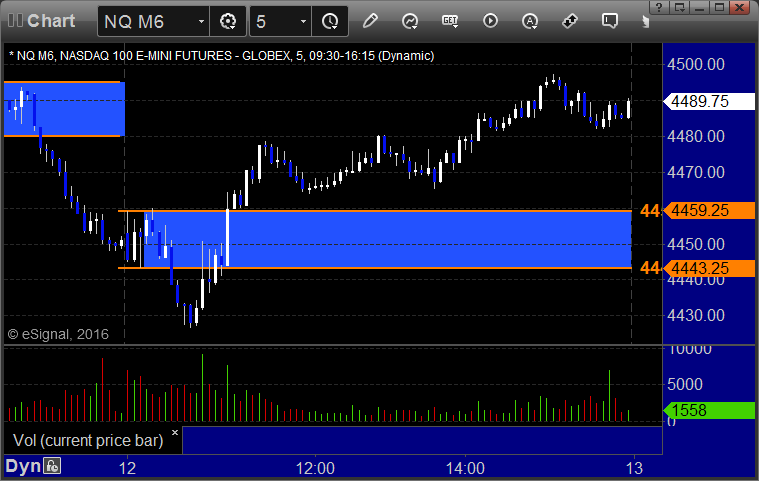The height and width of the screenshot is (481, 759).
Task: Click the Dyn scaling button
Action: 23,466
